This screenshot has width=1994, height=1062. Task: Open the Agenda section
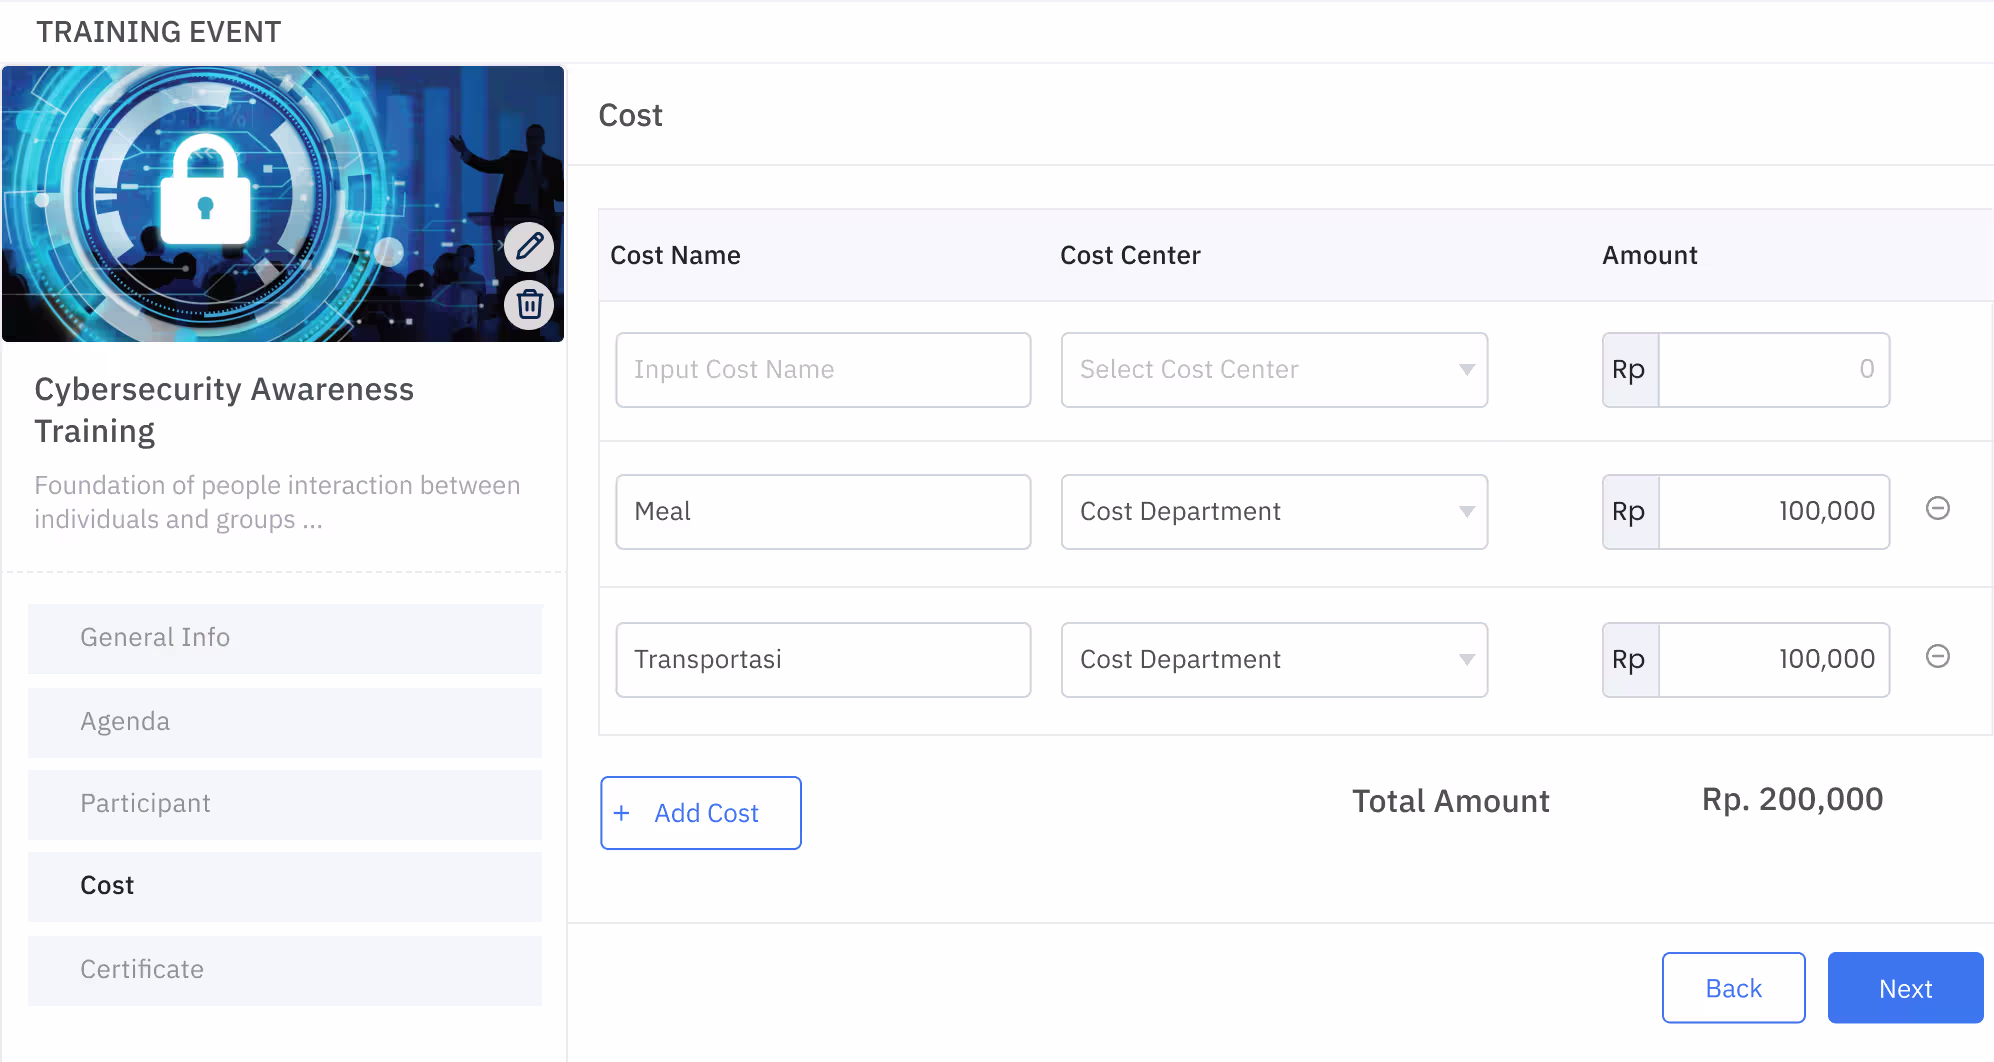coord(285,722)
